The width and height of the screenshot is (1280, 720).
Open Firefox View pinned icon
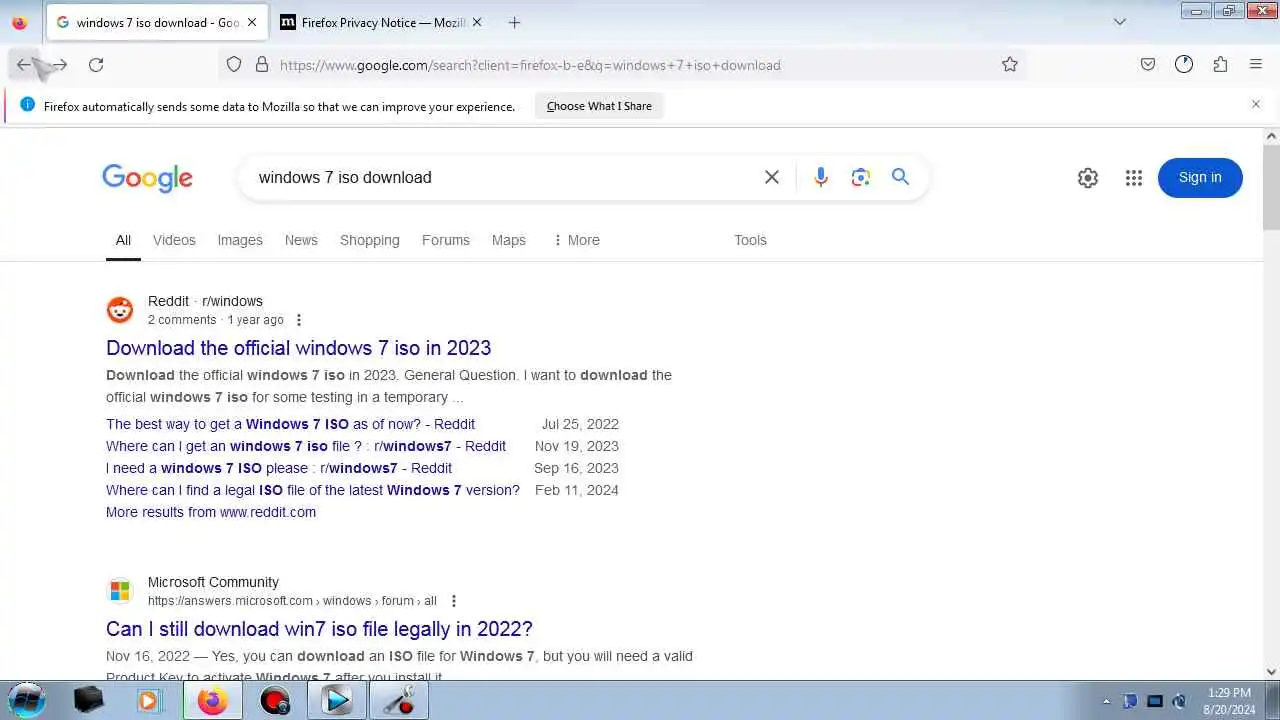coord(20,22)
